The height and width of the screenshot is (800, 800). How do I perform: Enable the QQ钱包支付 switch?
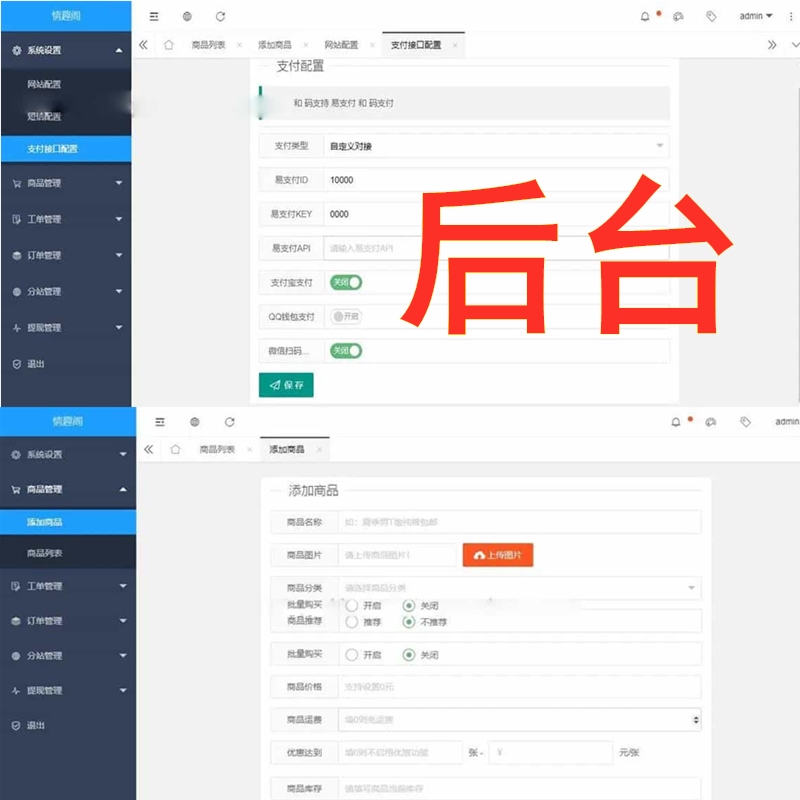pos(346,317)
